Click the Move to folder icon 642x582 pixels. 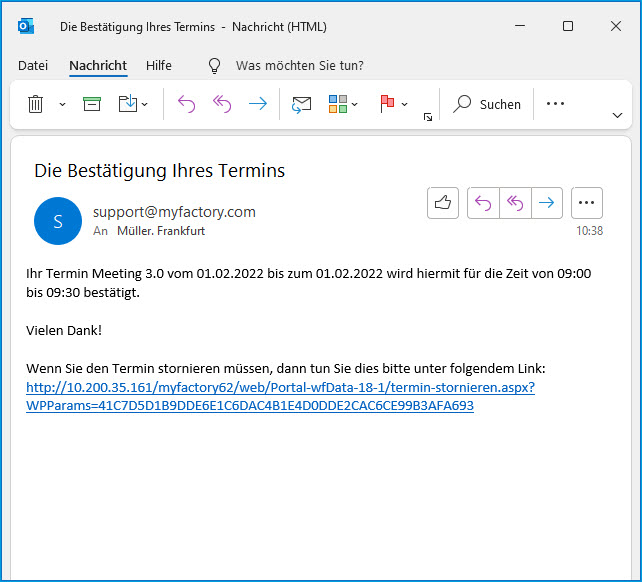coord(128,104)
